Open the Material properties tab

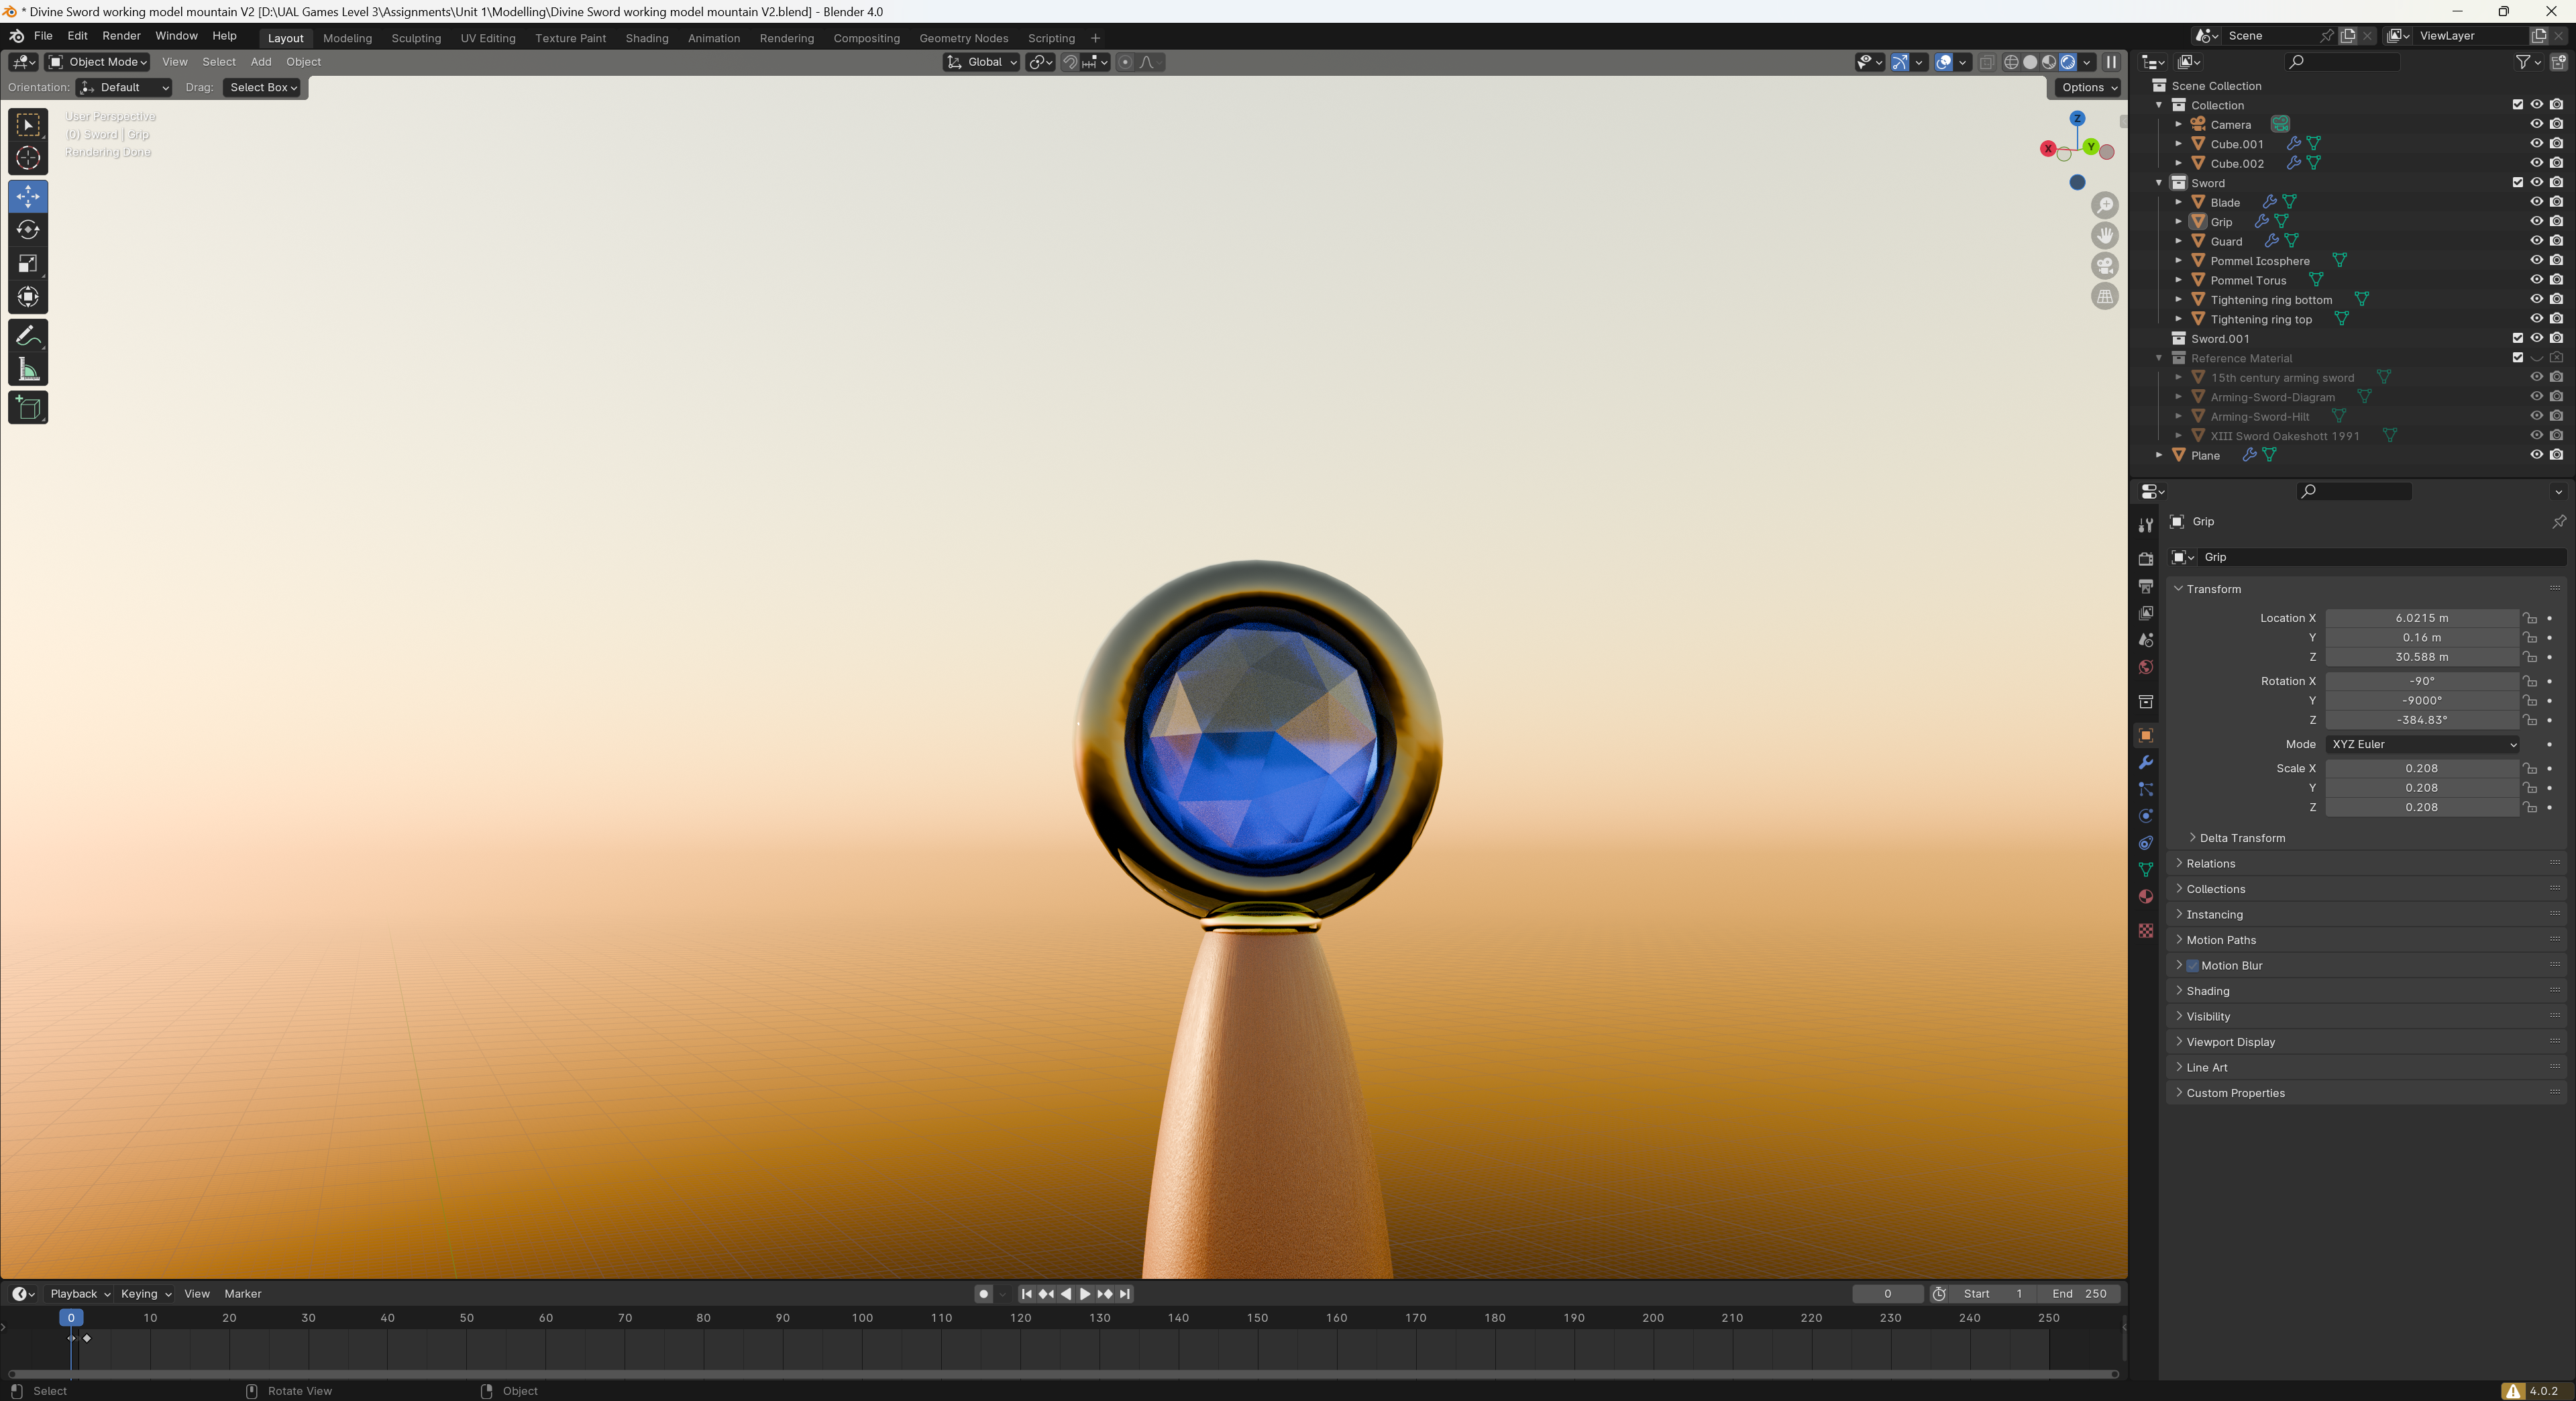2145,897
